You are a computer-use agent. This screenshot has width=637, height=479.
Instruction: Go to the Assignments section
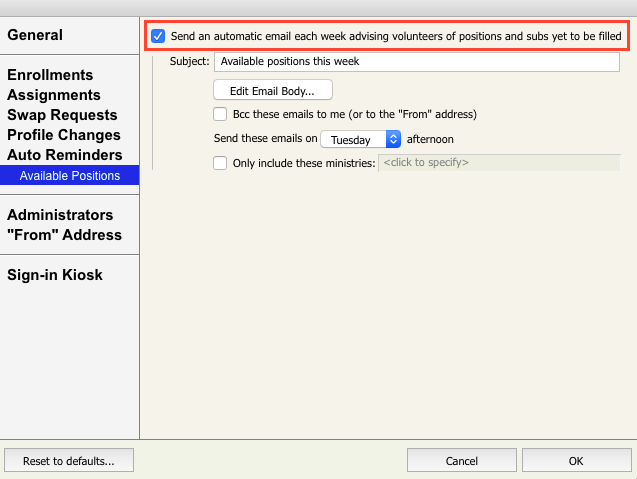tap(54, 95)
